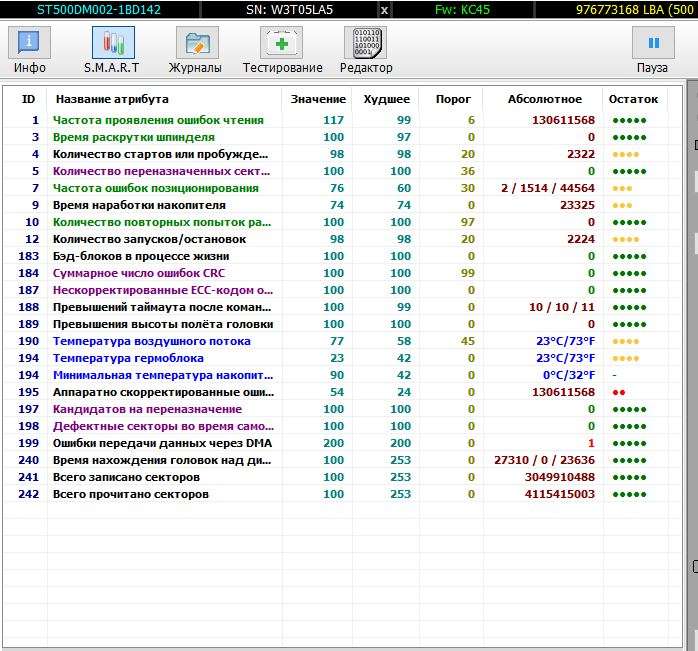Image resolution: width=698 pixels, height=651 pixels.
Task: Click the 976773168 LBA capacity label
Action: pyautogui.click(x=635, y=9)
